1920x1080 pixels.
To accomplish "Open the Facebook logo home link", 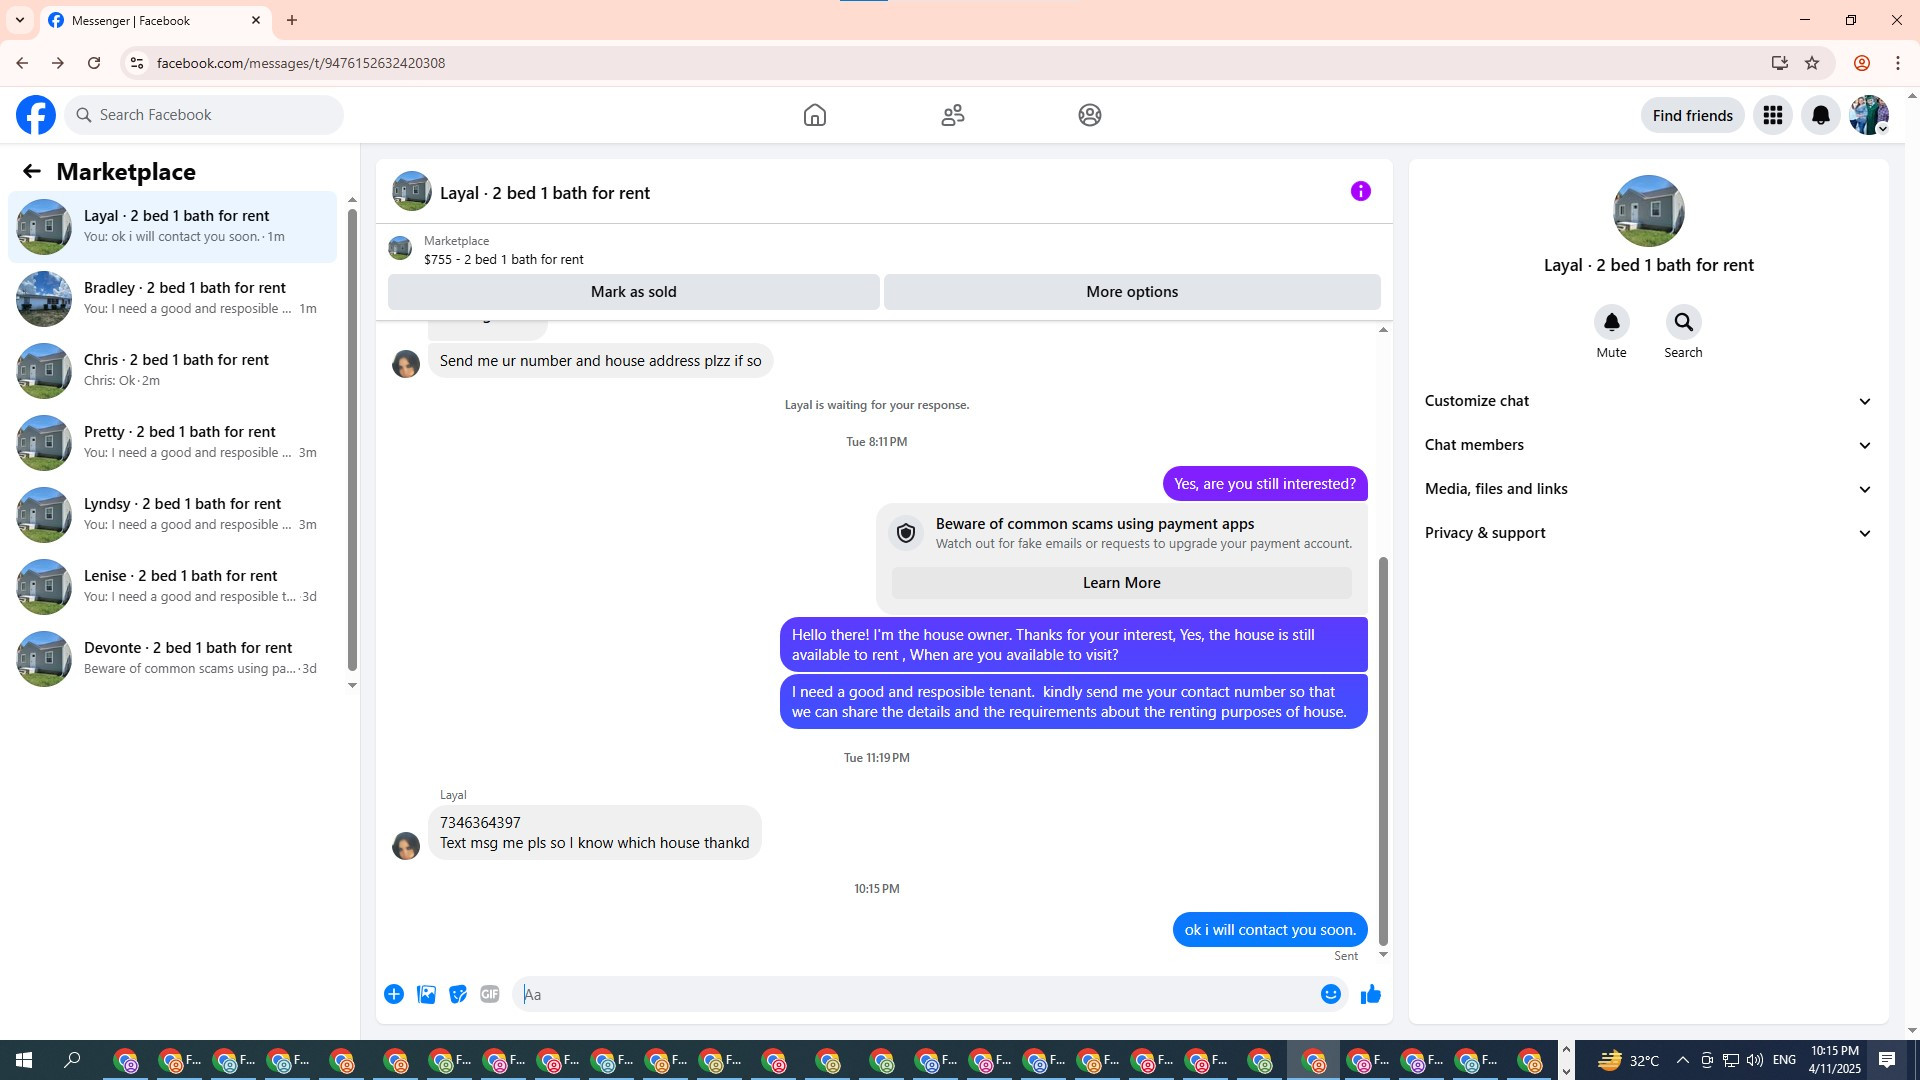I will point(36,115).
